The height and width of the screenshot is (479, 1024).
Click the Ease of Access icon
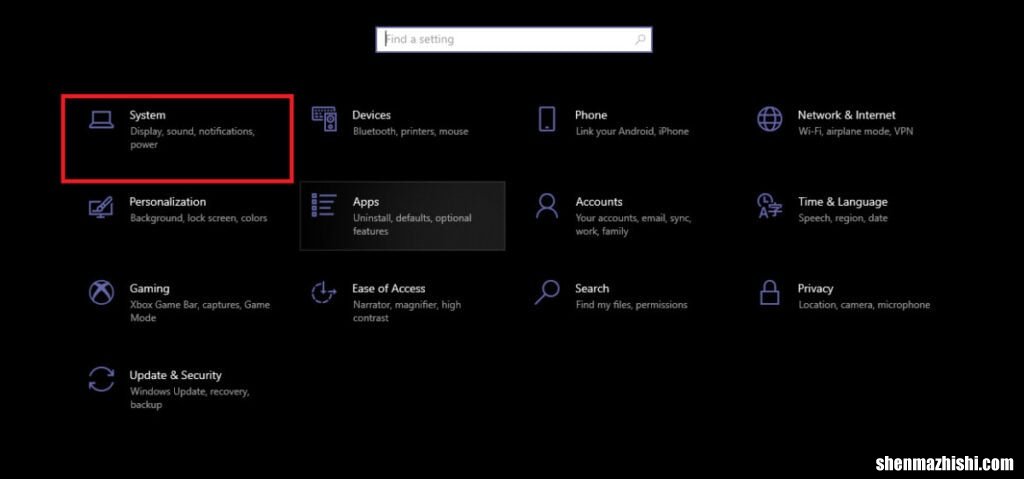click(323, 292)
